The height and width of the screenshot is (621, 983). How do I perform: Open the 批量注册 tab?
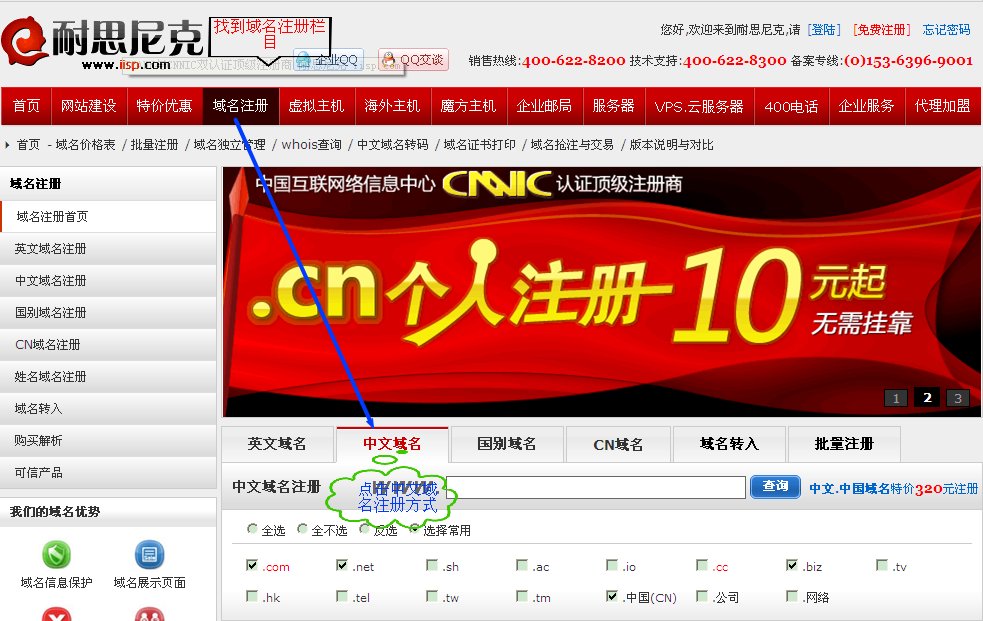pos(844,444)
